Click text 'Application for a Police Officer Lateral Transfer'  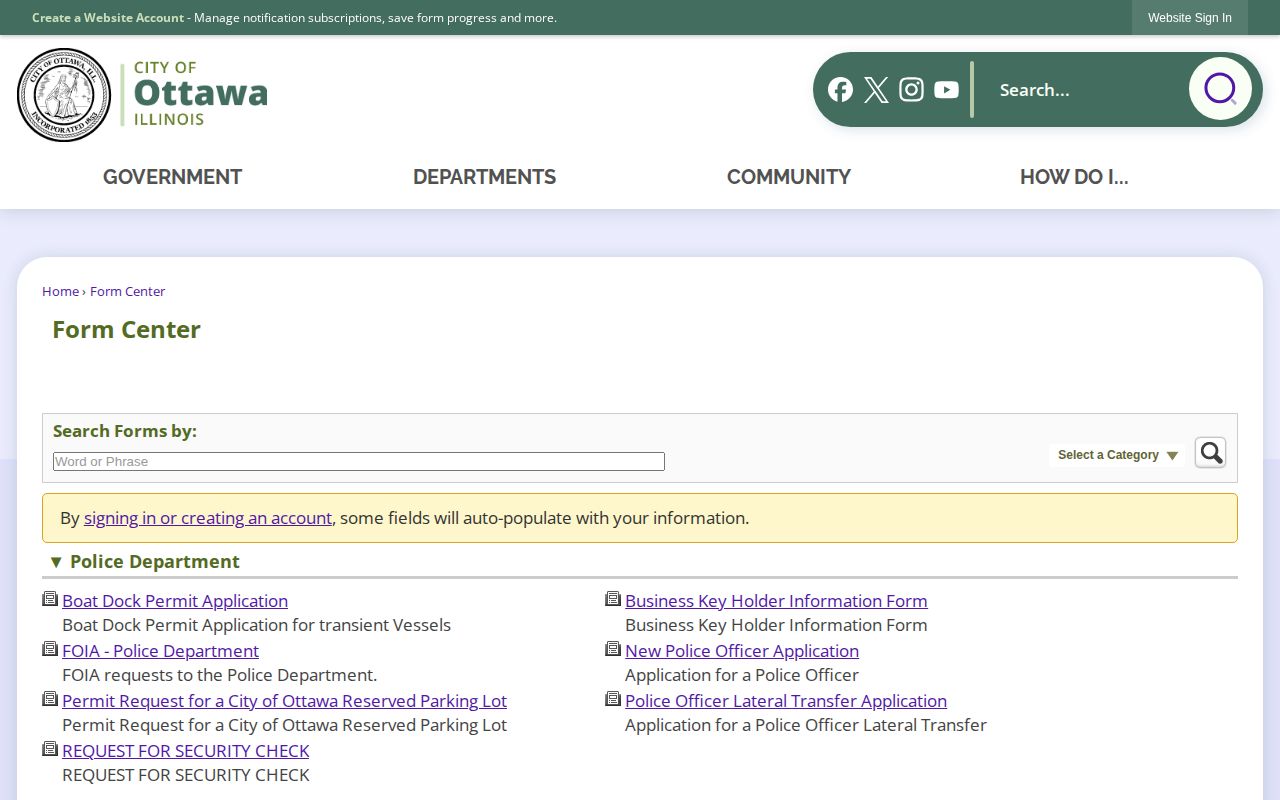806,725
